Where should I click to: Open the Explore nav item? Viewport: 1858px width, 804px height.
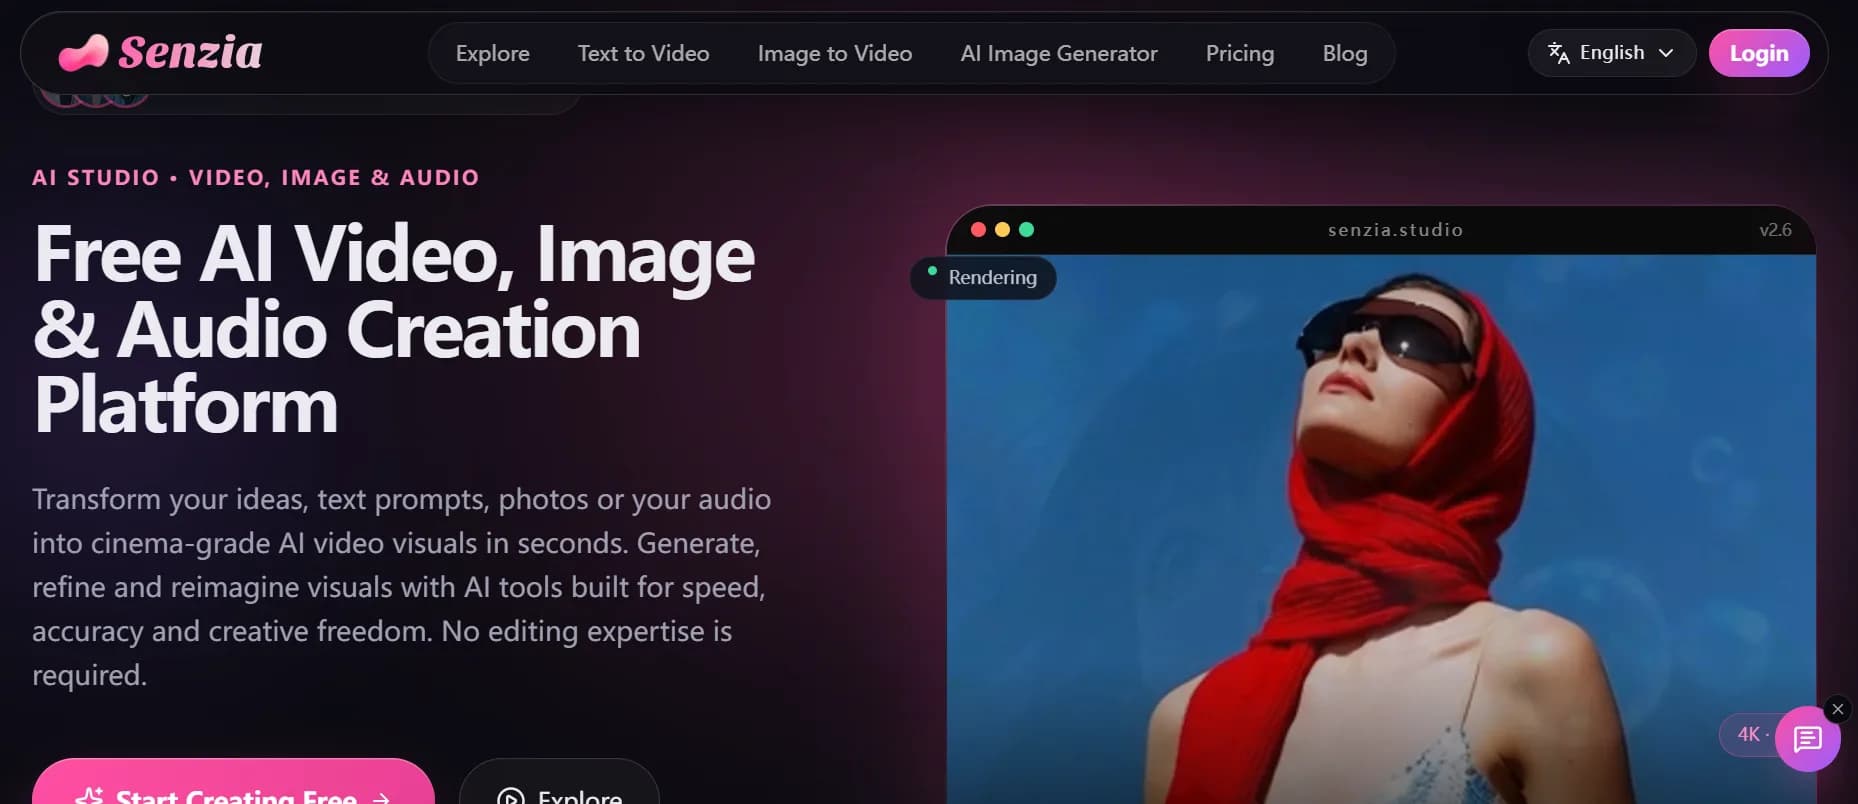492,53
